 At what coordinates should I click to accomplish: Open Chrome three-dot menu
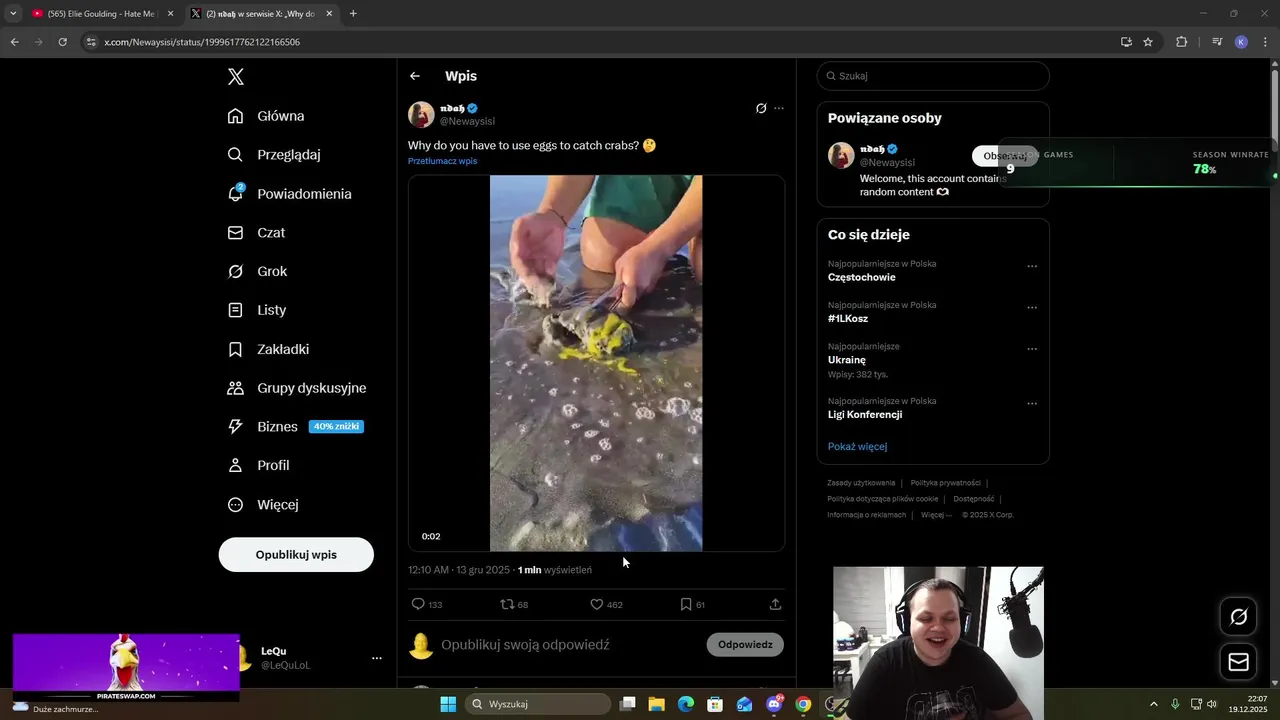pyautogui.click(x=1264, y=42)
